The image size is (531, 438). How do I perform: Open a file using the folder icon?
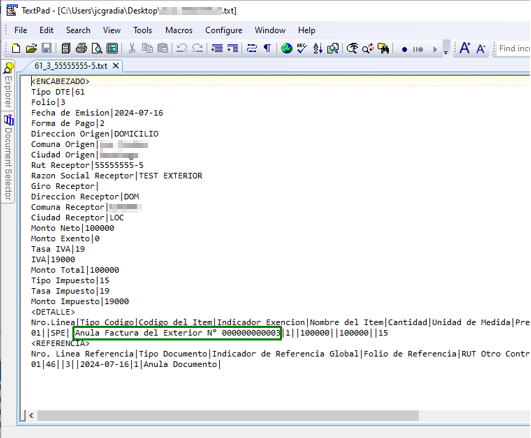31,48
